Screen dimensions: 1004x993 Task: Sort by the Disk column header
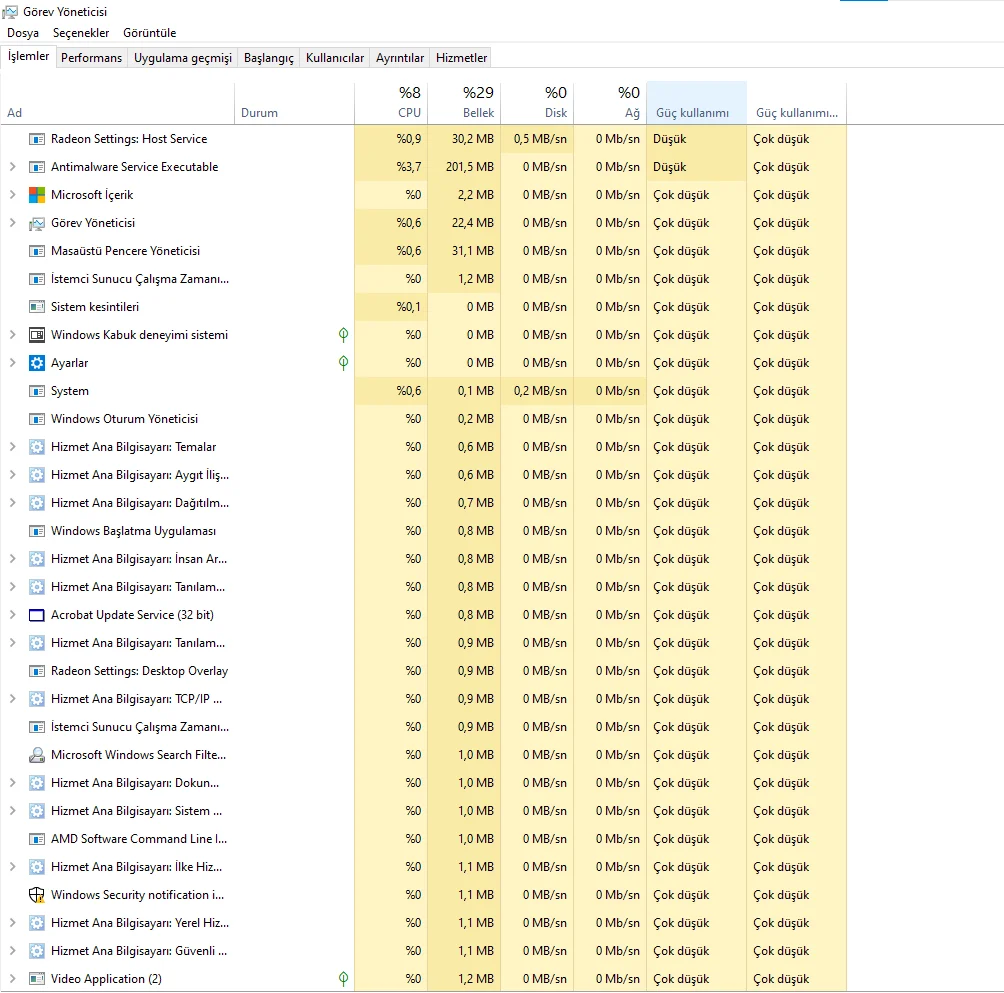pos(537,102)
